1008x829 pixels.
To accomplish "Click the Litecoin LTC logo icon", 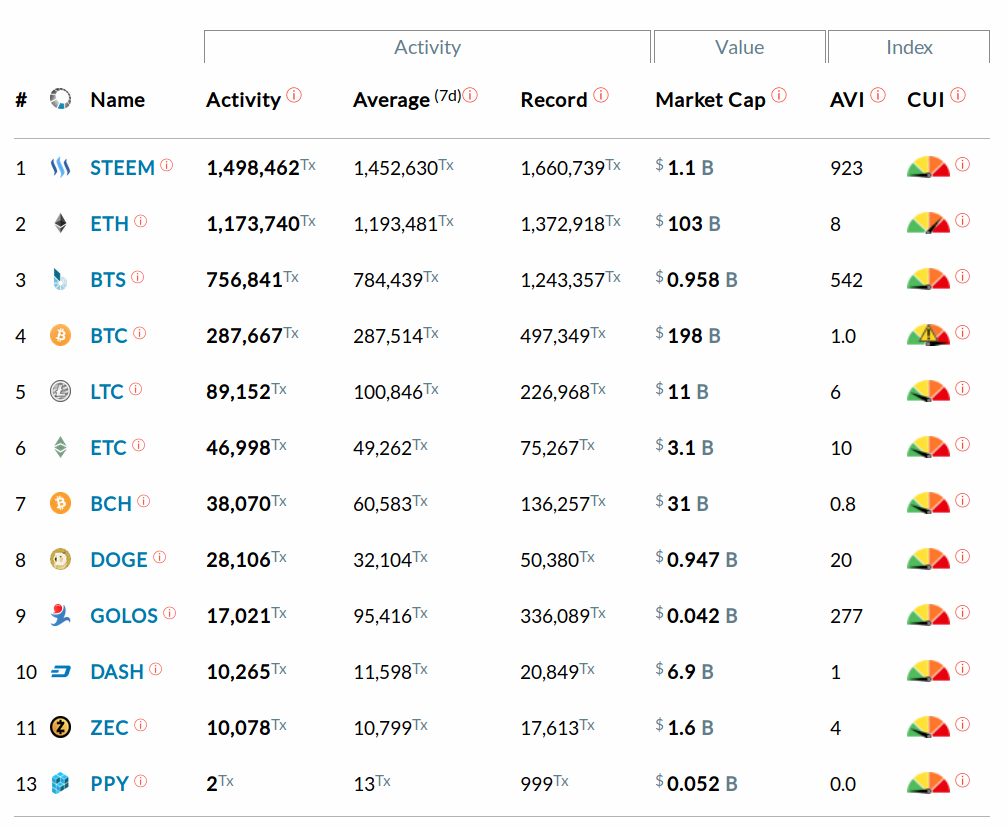I will pyautogui.click(x=60, y=391).
